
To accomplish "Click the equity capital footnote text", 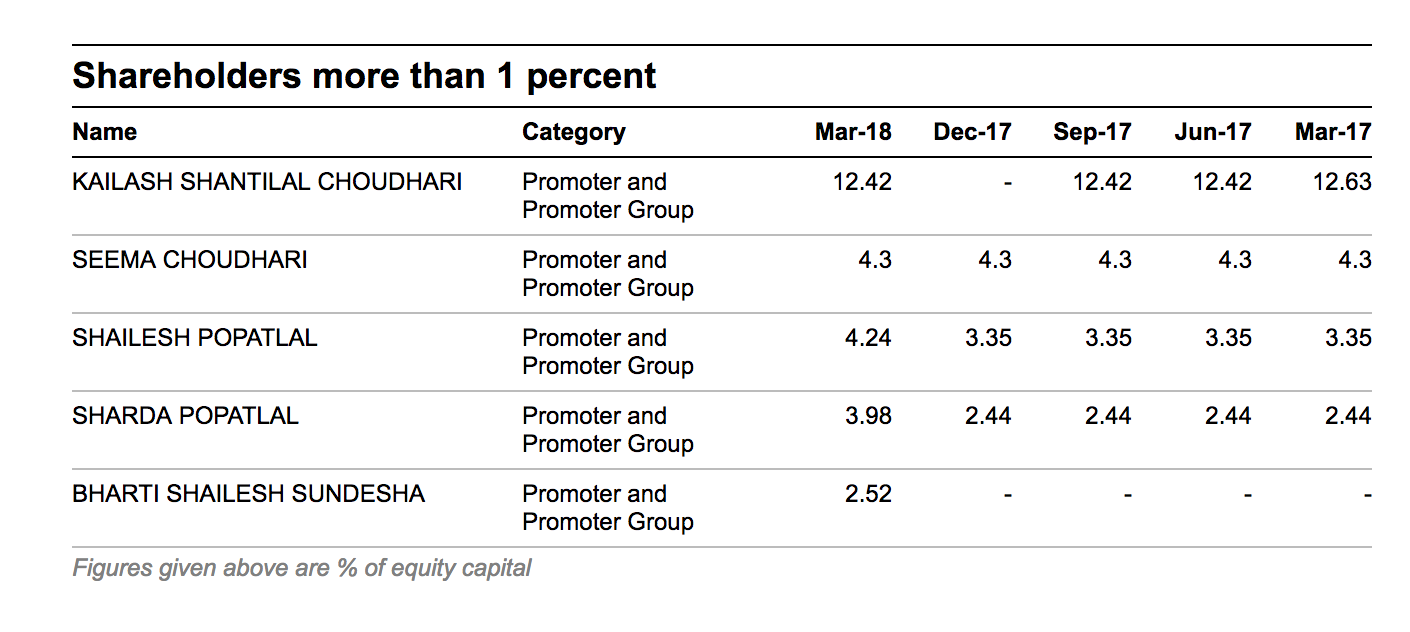I will 302,569.
